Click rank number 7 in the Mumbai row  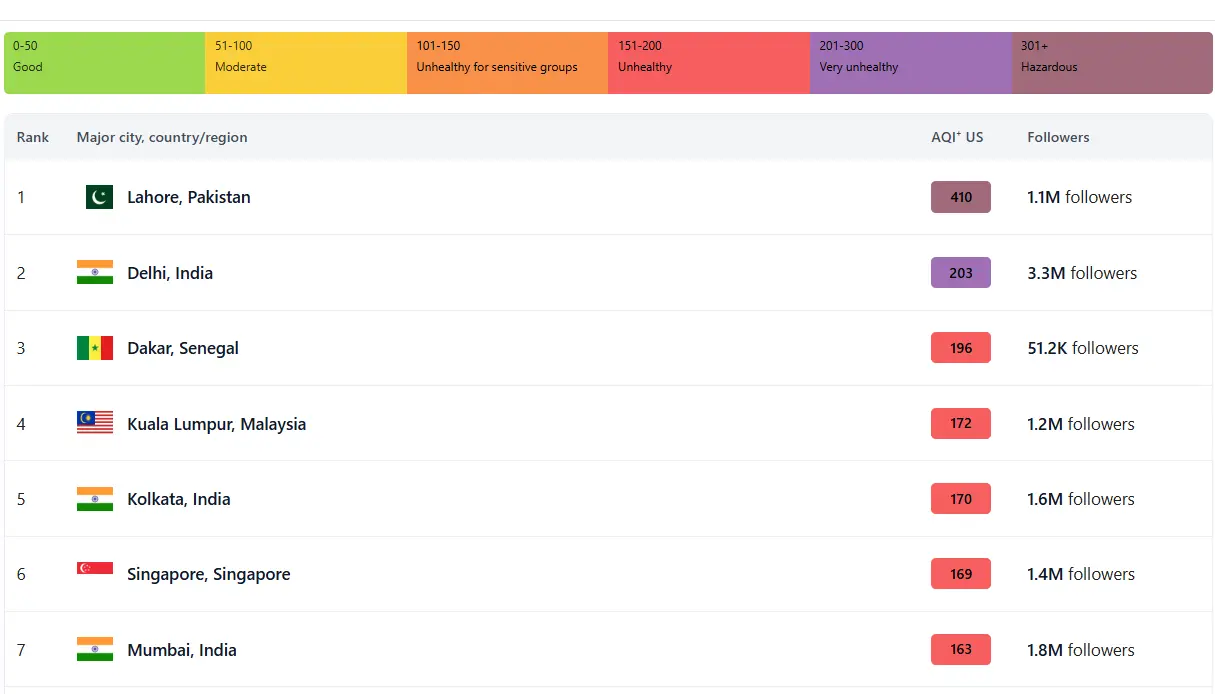21,650
